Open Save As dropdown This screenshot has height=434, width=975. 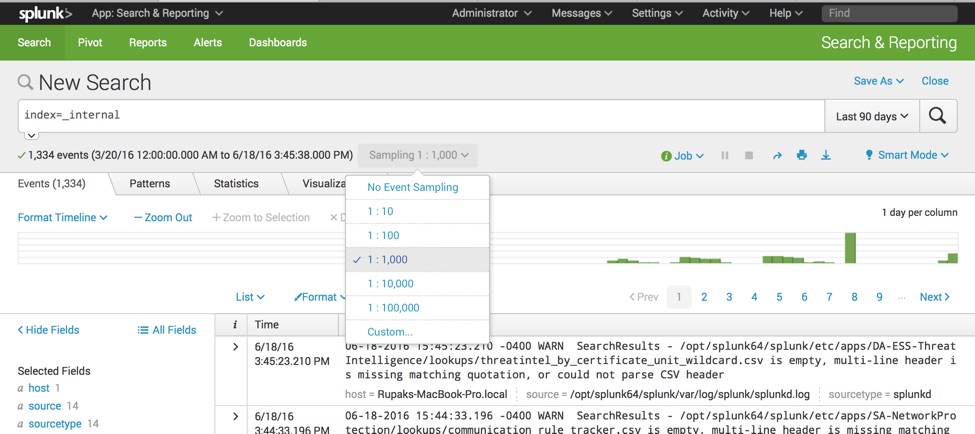[879, 81]
